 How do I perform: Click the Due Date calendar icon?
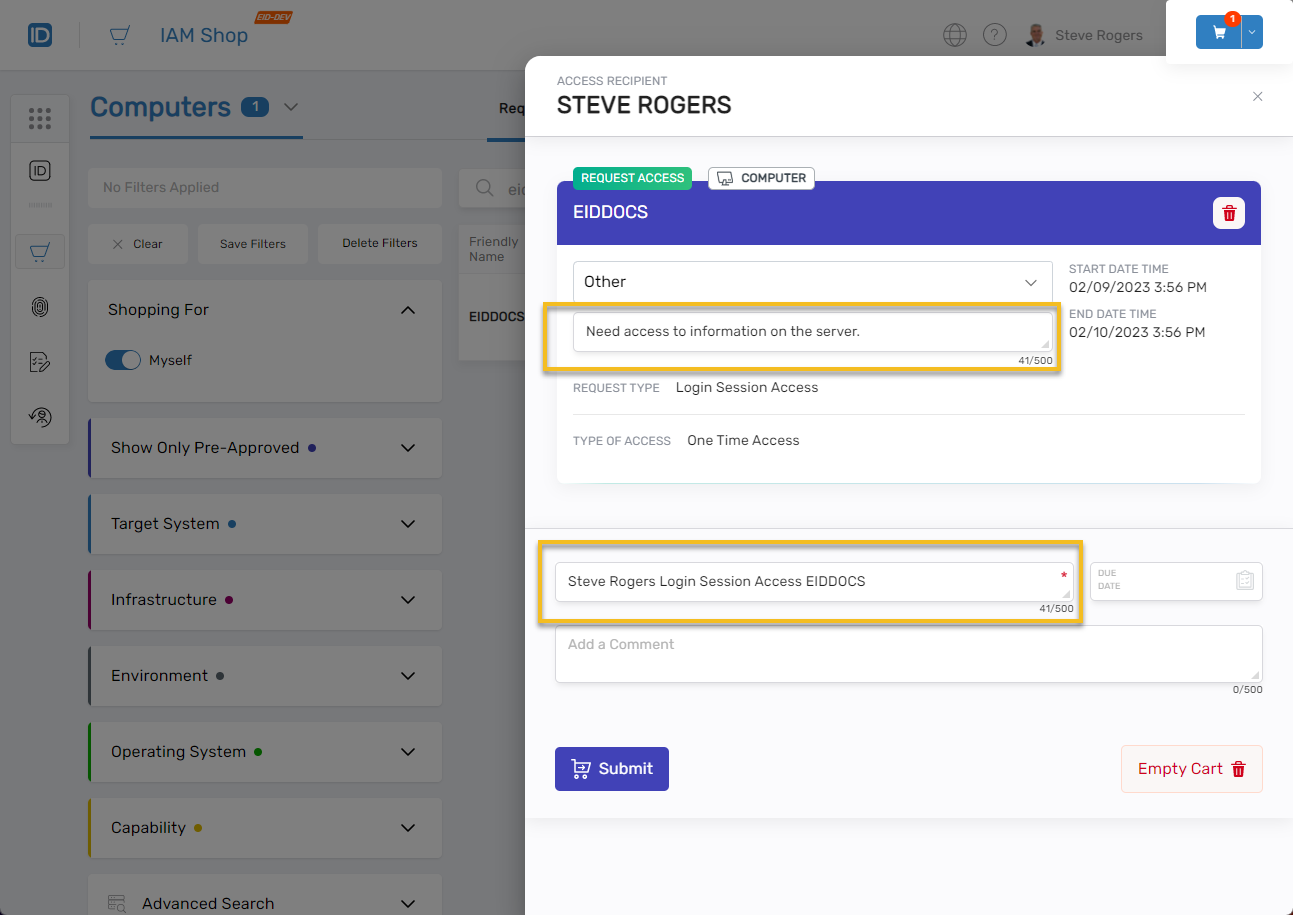point(1244,580)
